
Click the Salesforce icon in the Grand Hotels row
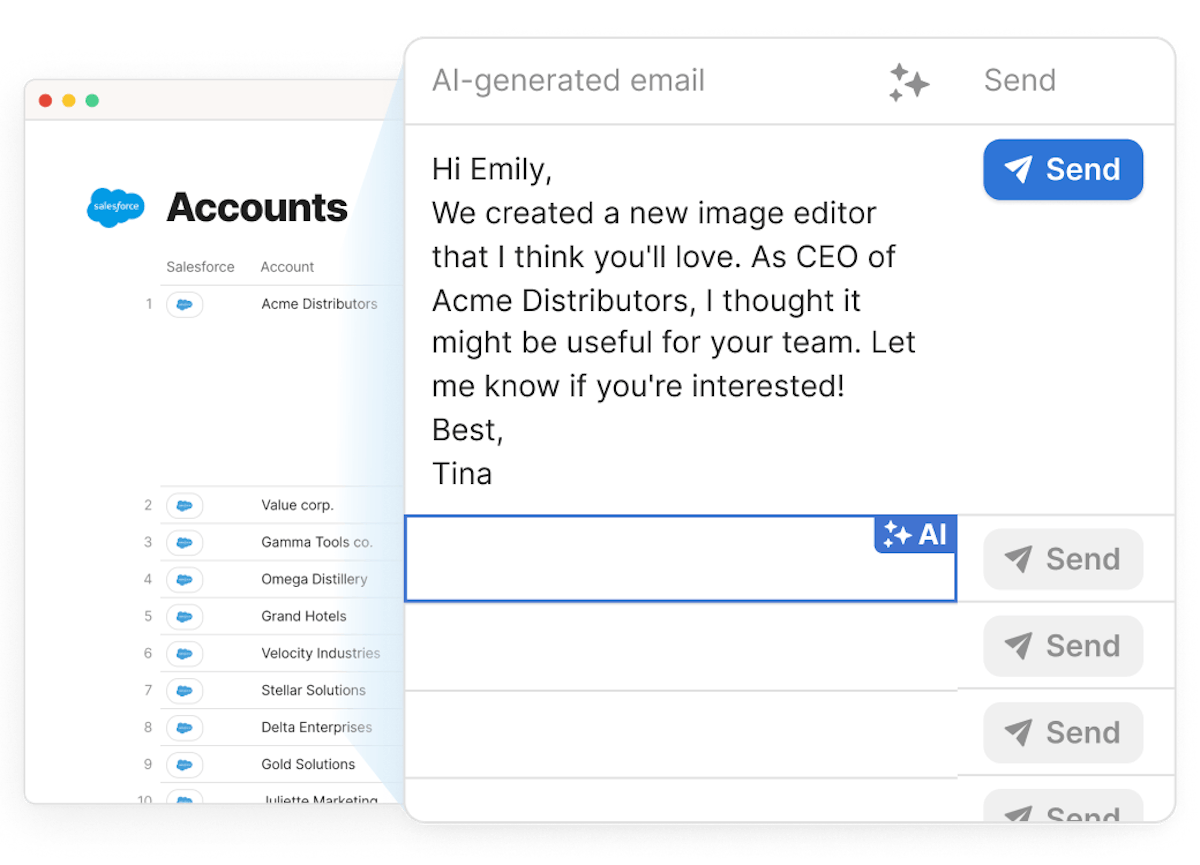[x=184, y=616]
